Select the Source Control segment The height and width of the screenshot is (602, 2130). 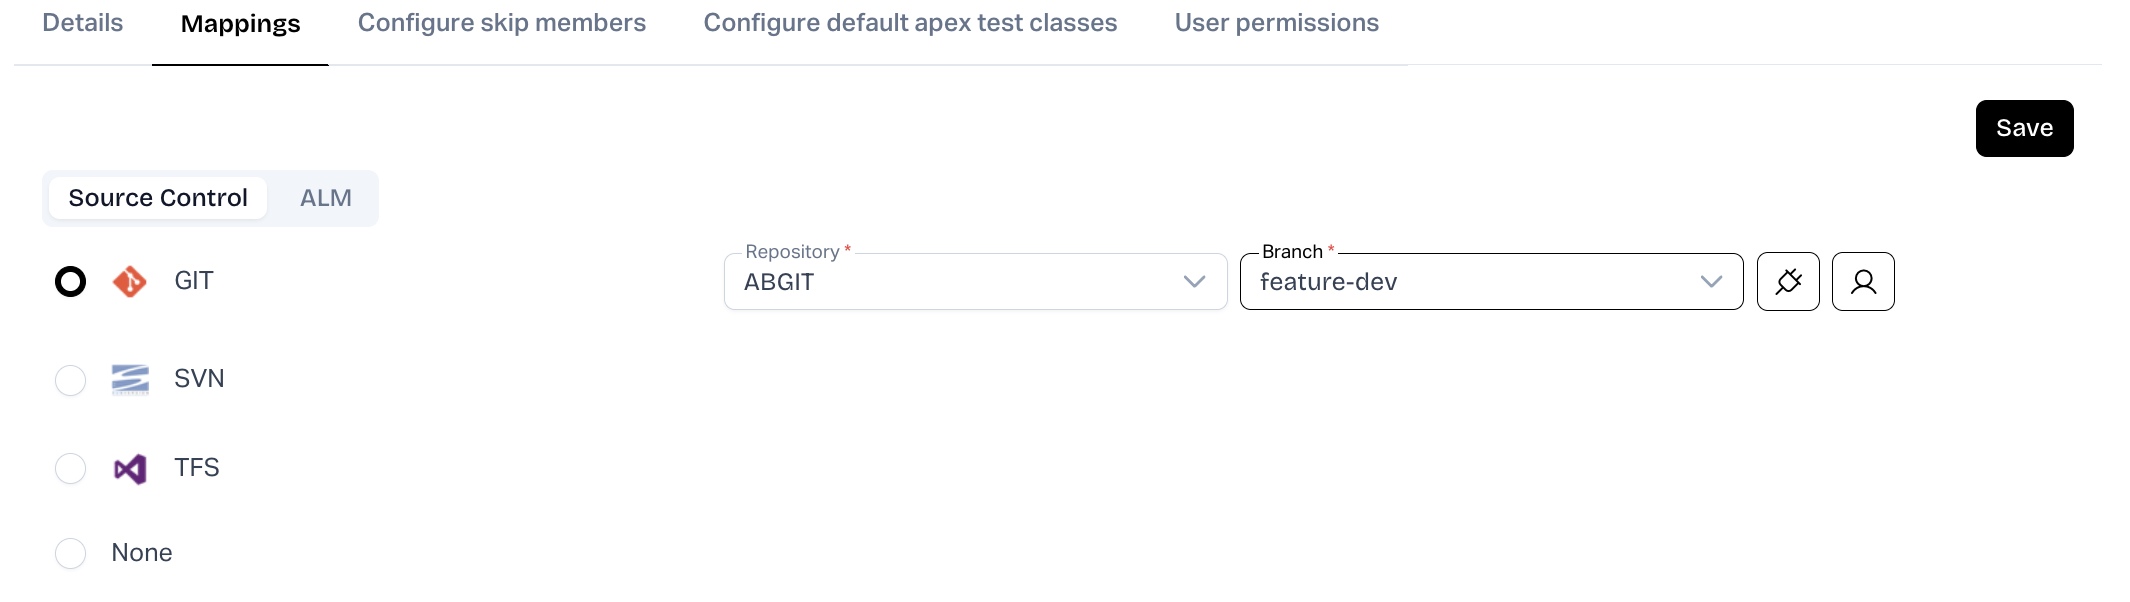point(158,198)
